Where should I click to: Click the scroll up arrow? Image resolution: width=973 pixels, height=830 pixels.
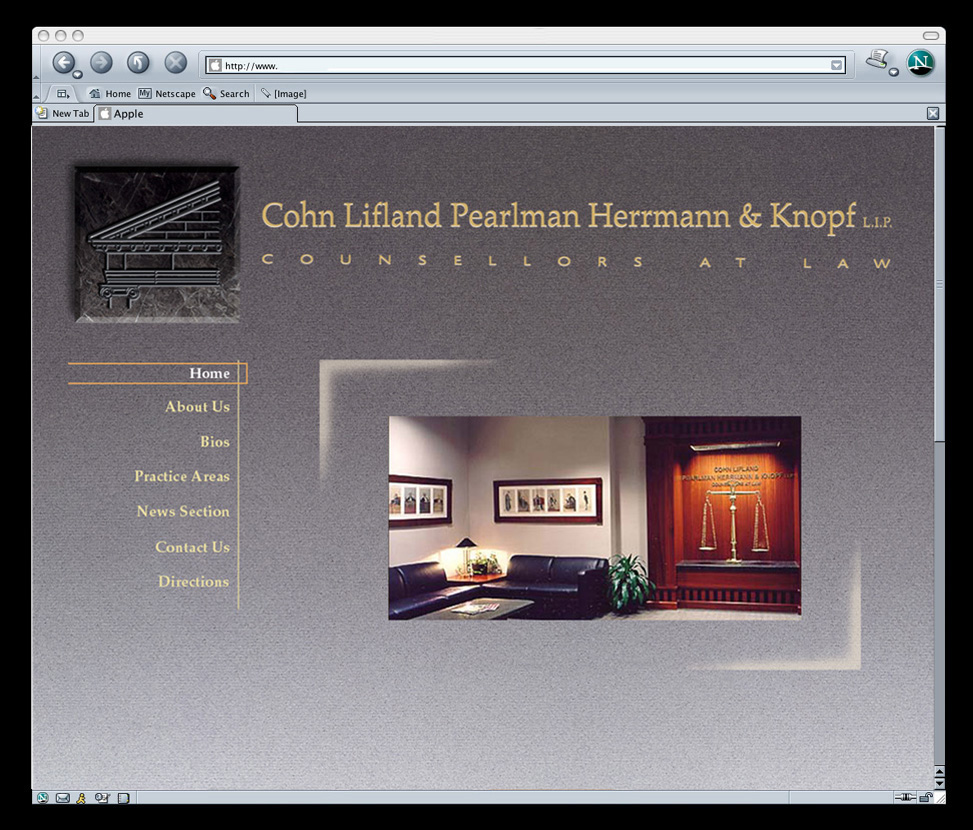coord(939,772)
